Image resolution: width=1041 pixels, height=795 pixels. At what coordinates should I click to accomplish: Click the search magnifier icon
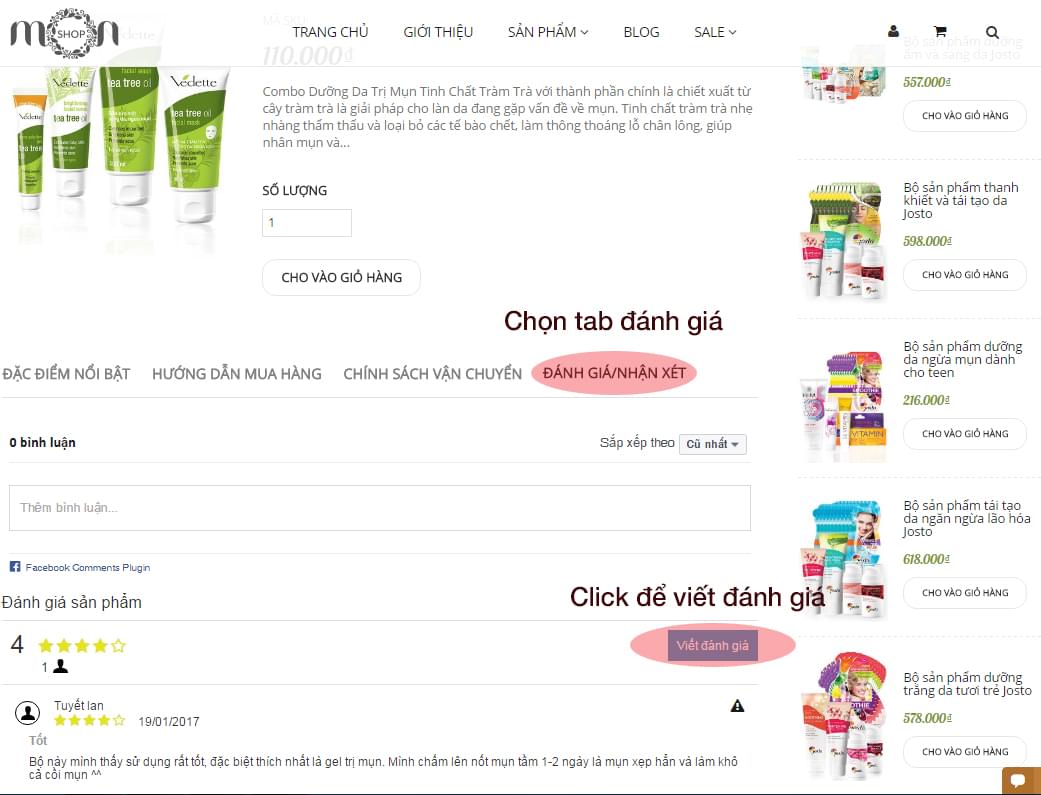coord(992,32)
